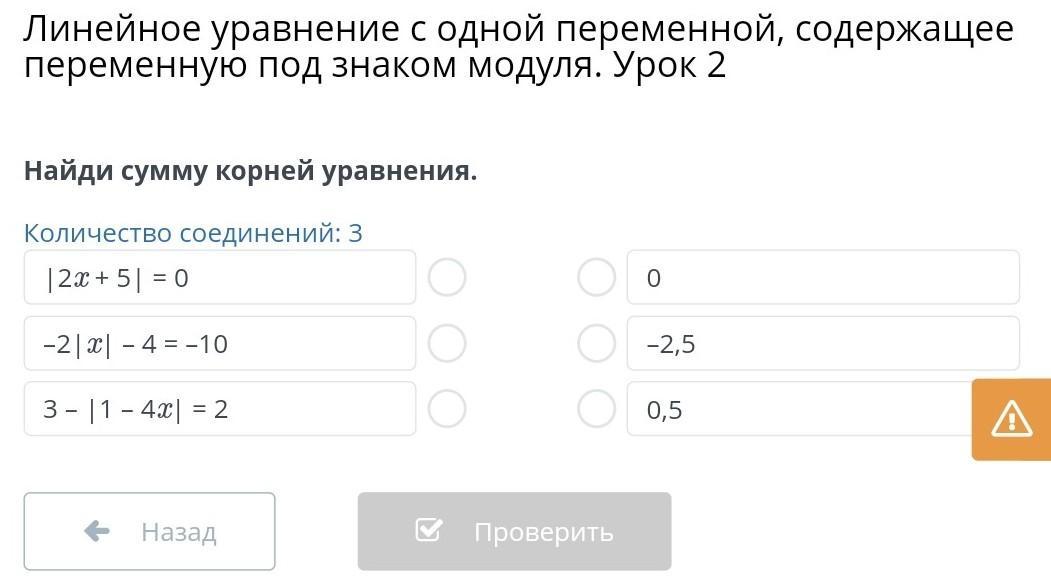This screenshot has height=587, width=1051.
Task: Click the answer box containing 0,5
Action: coord(800,408)
